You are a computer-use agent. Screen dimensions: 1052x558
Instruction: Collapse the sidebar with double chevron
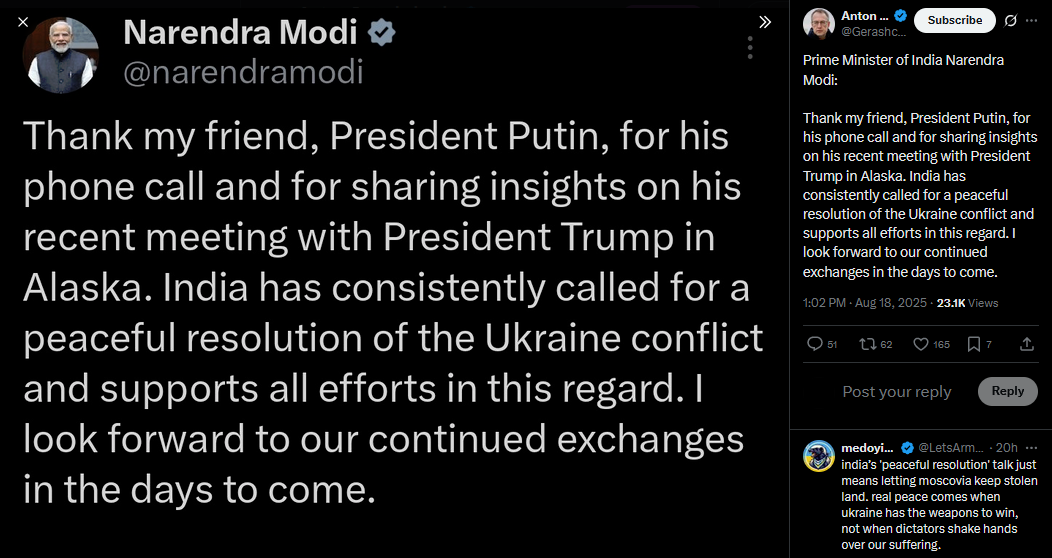765,21
